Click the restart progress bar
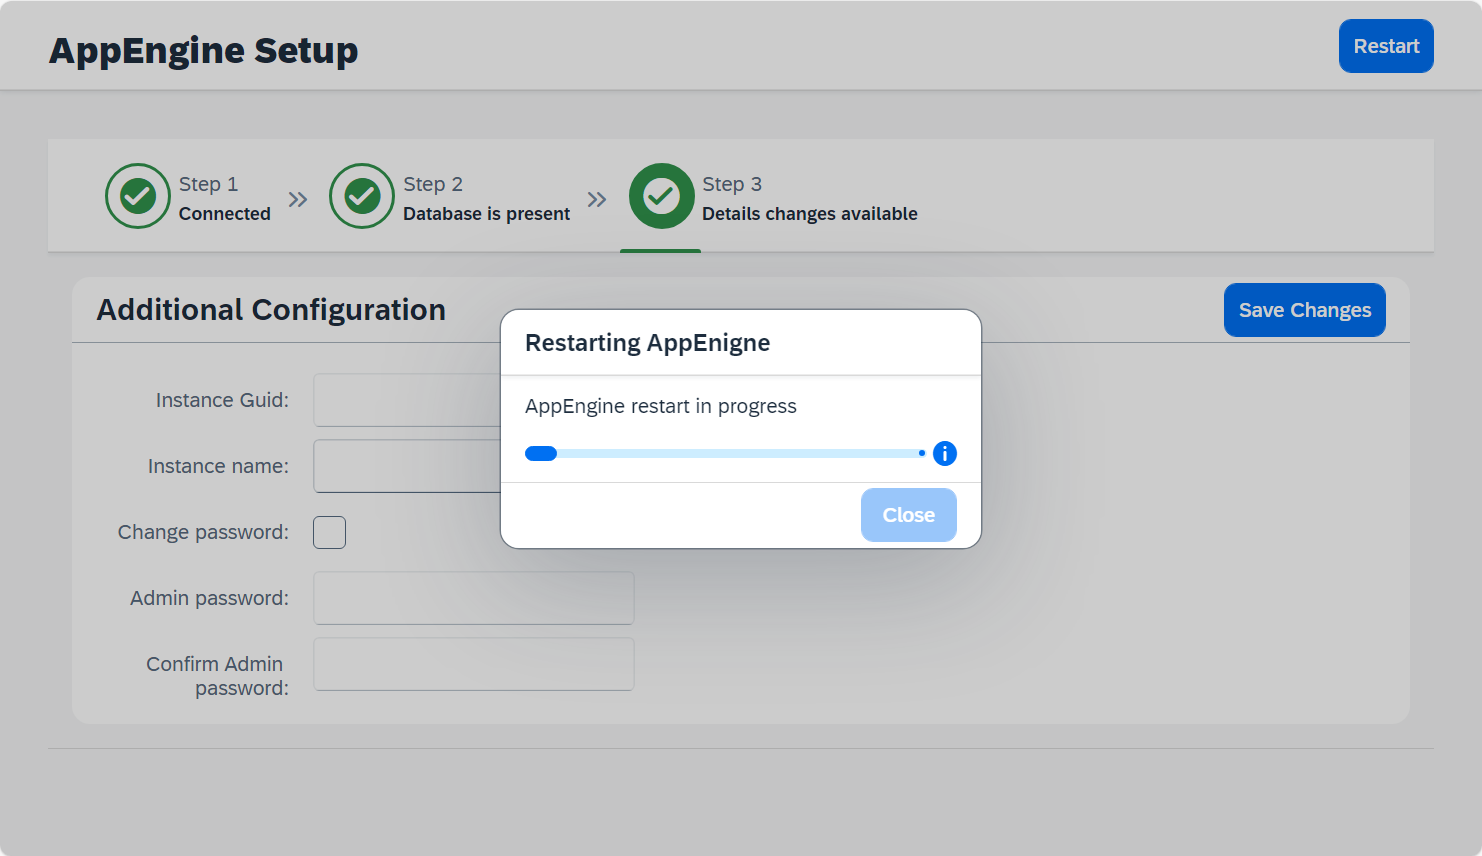 coord(724,454)
